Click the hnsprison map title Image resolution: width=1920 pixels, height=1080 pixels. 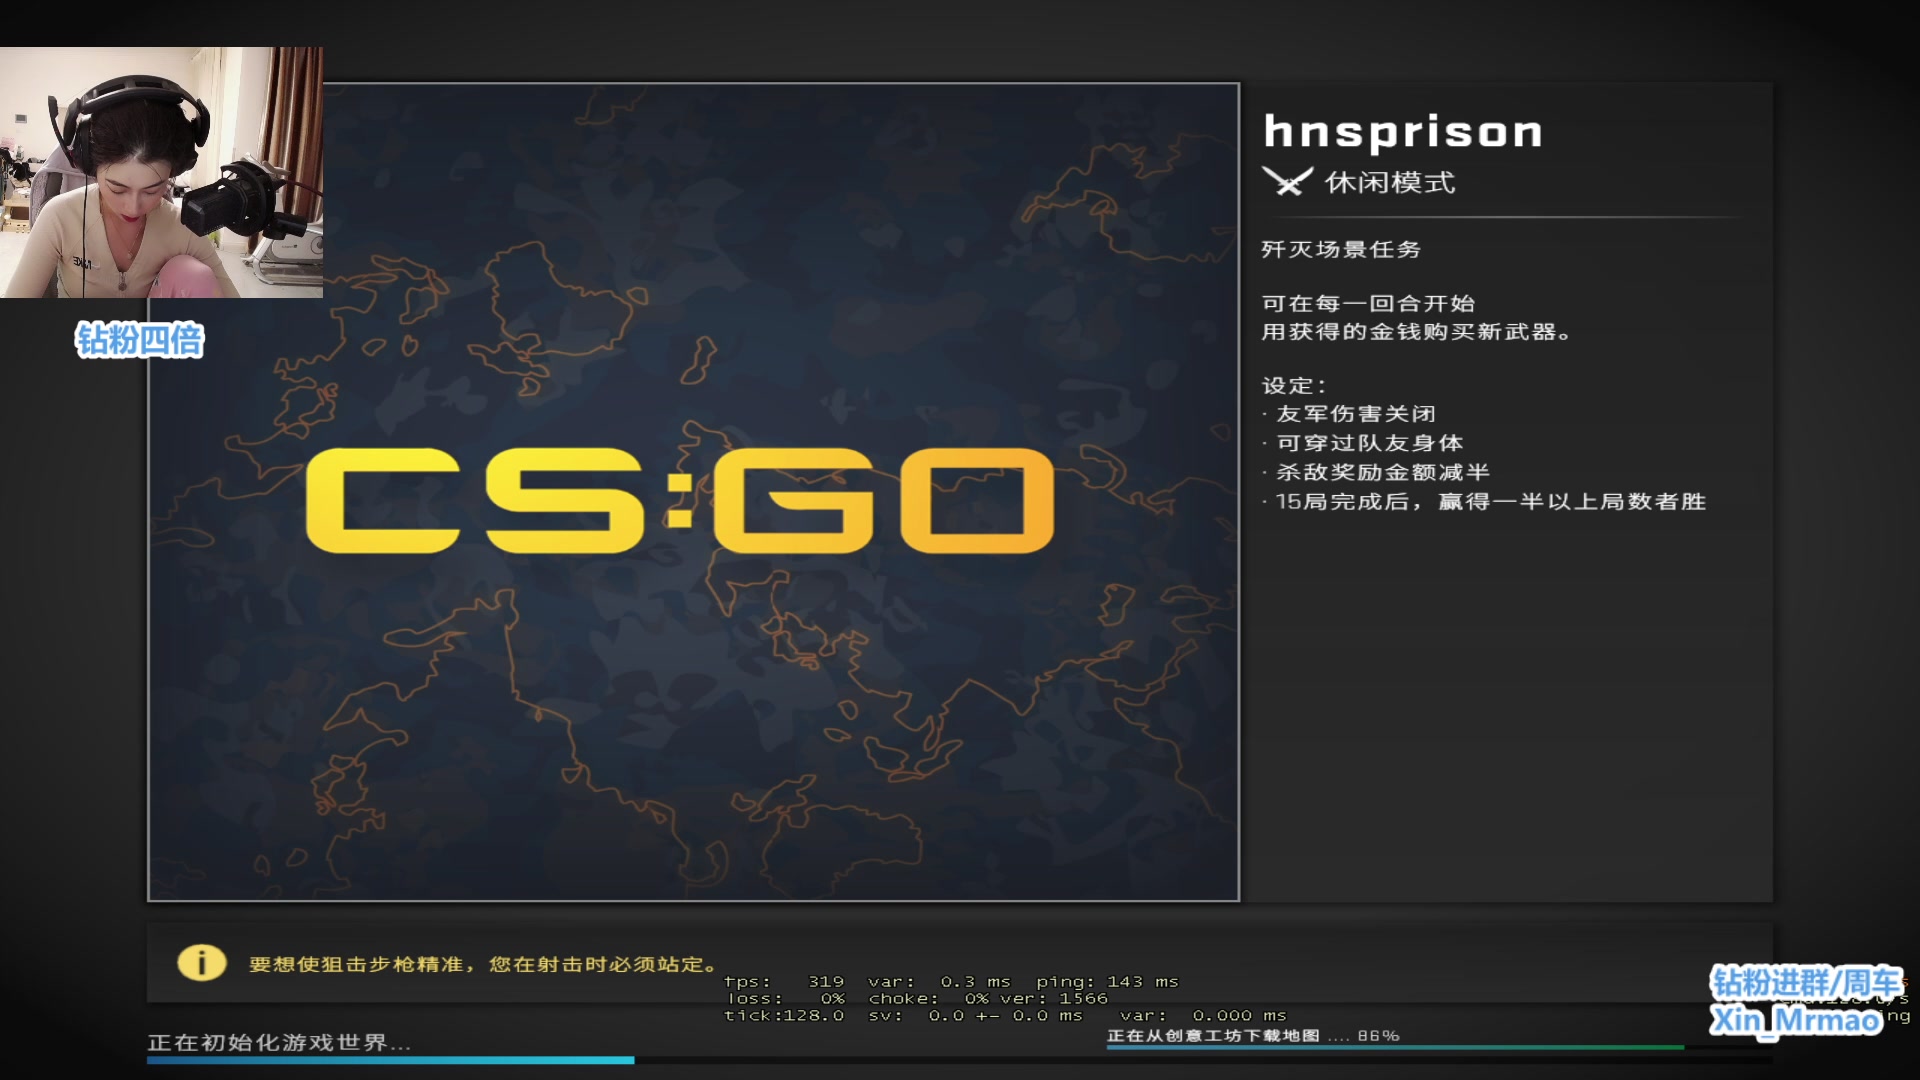coord(1403,132)
